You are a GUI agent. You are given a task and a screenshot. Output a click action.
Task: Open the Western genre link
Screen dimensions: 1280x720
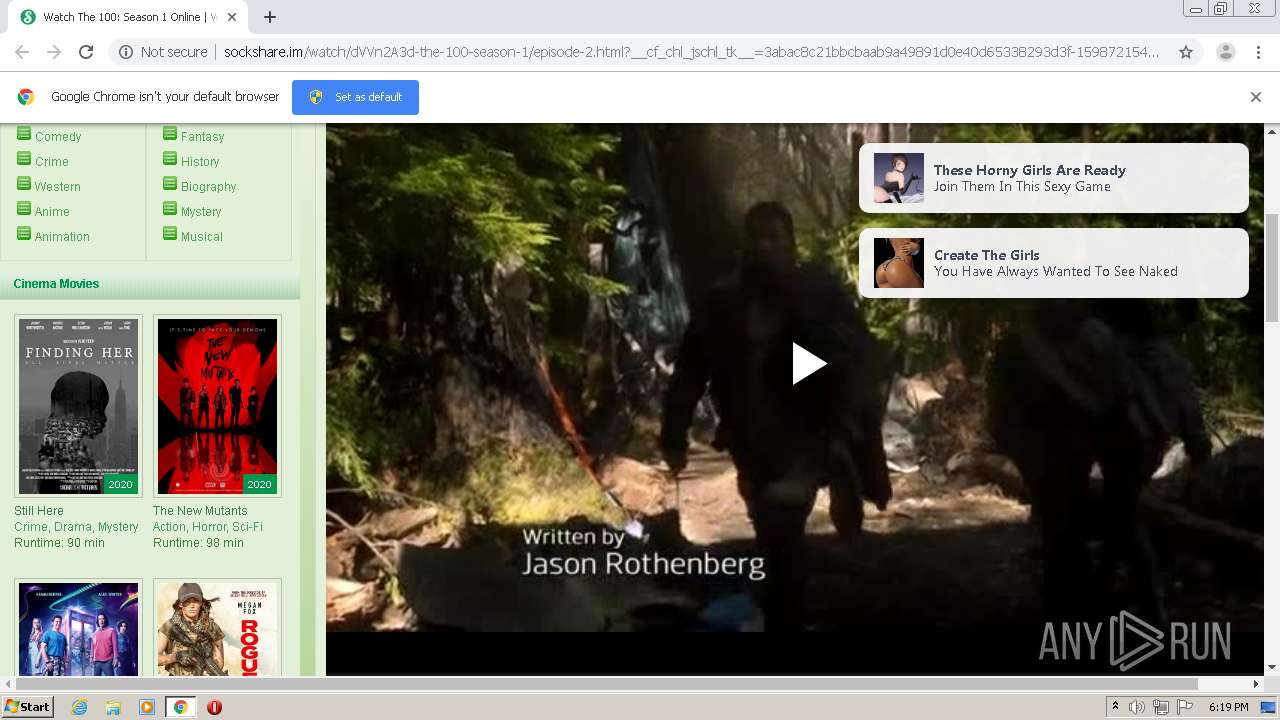click(58, 187)
